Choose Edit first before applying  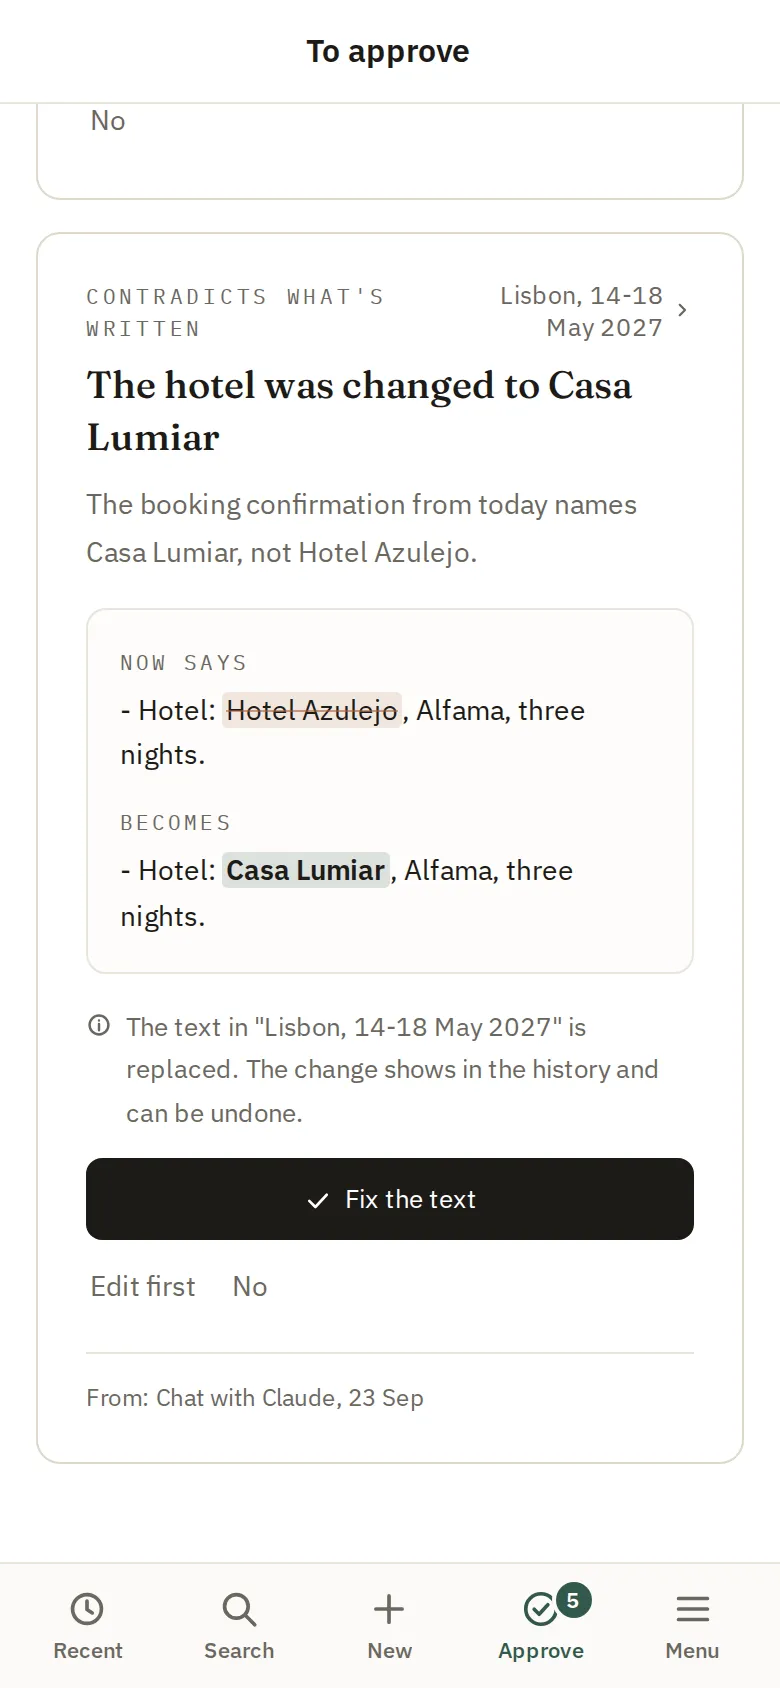click(143, 1286)
